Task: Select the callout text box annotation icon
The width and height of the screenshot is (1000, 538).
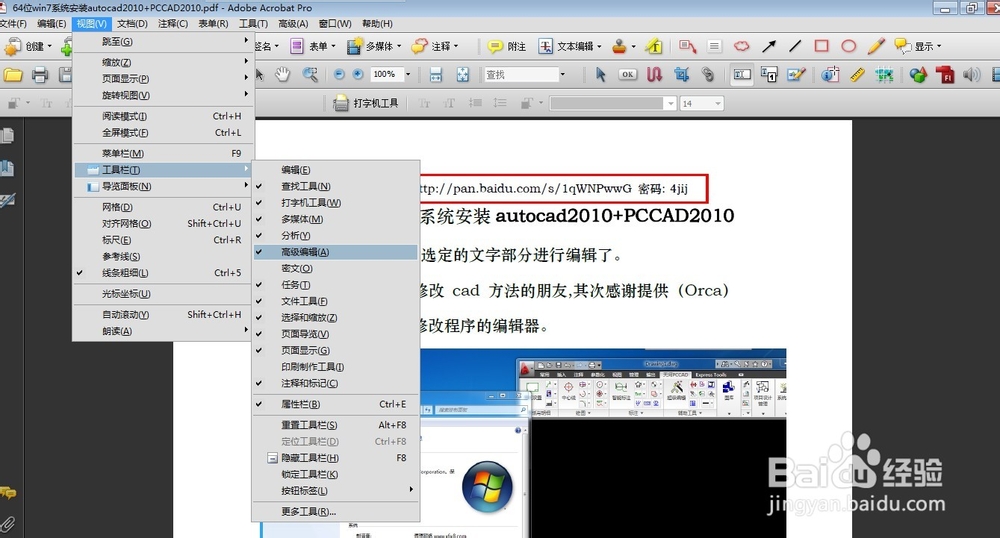Action: click(688, 46)
